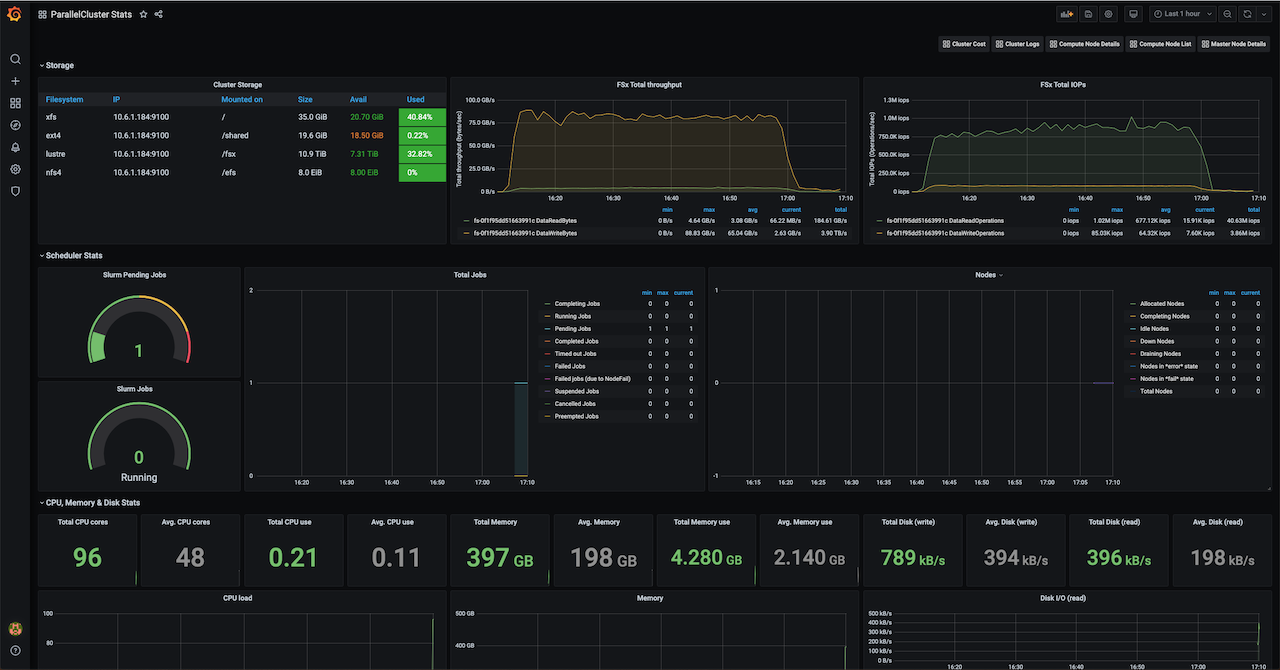Click the Total CPU cores stat value 96
Image resolution: width=1280 pixels, height=670 pixels.
click(87, 557)
